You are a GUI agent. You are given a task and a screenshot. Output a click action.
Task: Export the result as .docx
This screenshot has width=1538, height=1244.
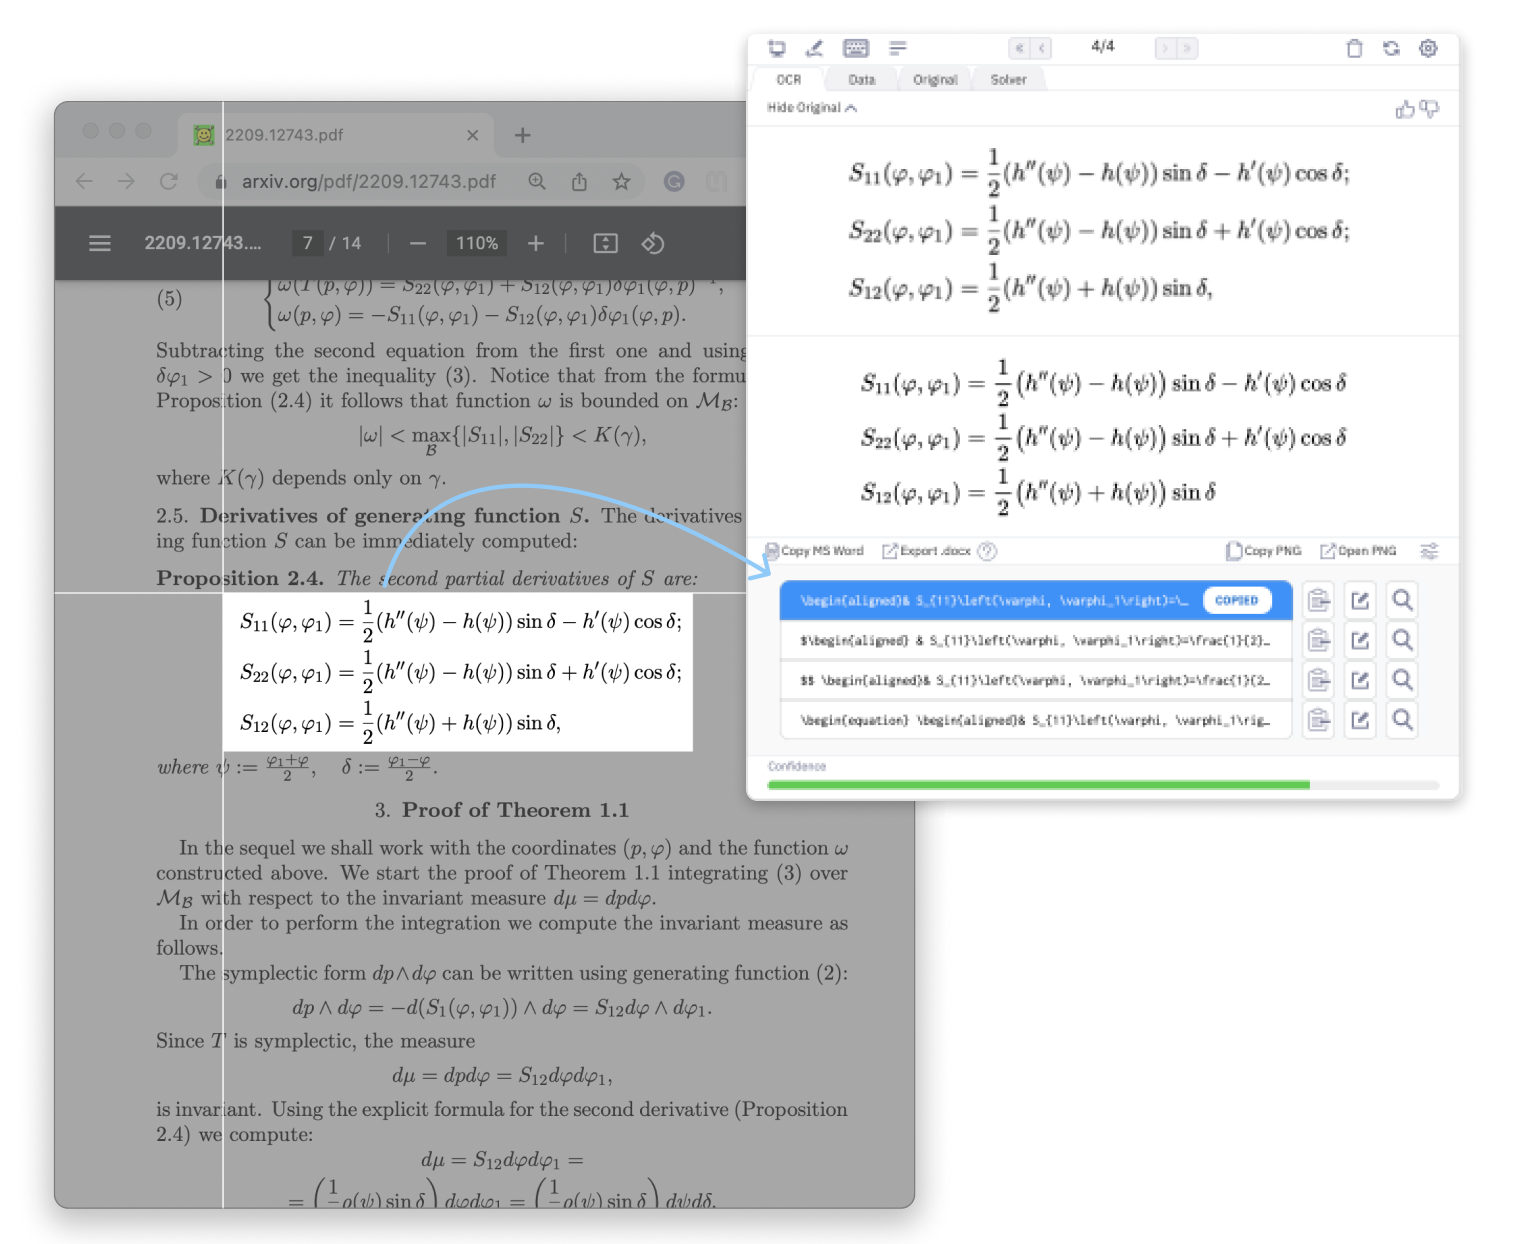coord(925,551)
